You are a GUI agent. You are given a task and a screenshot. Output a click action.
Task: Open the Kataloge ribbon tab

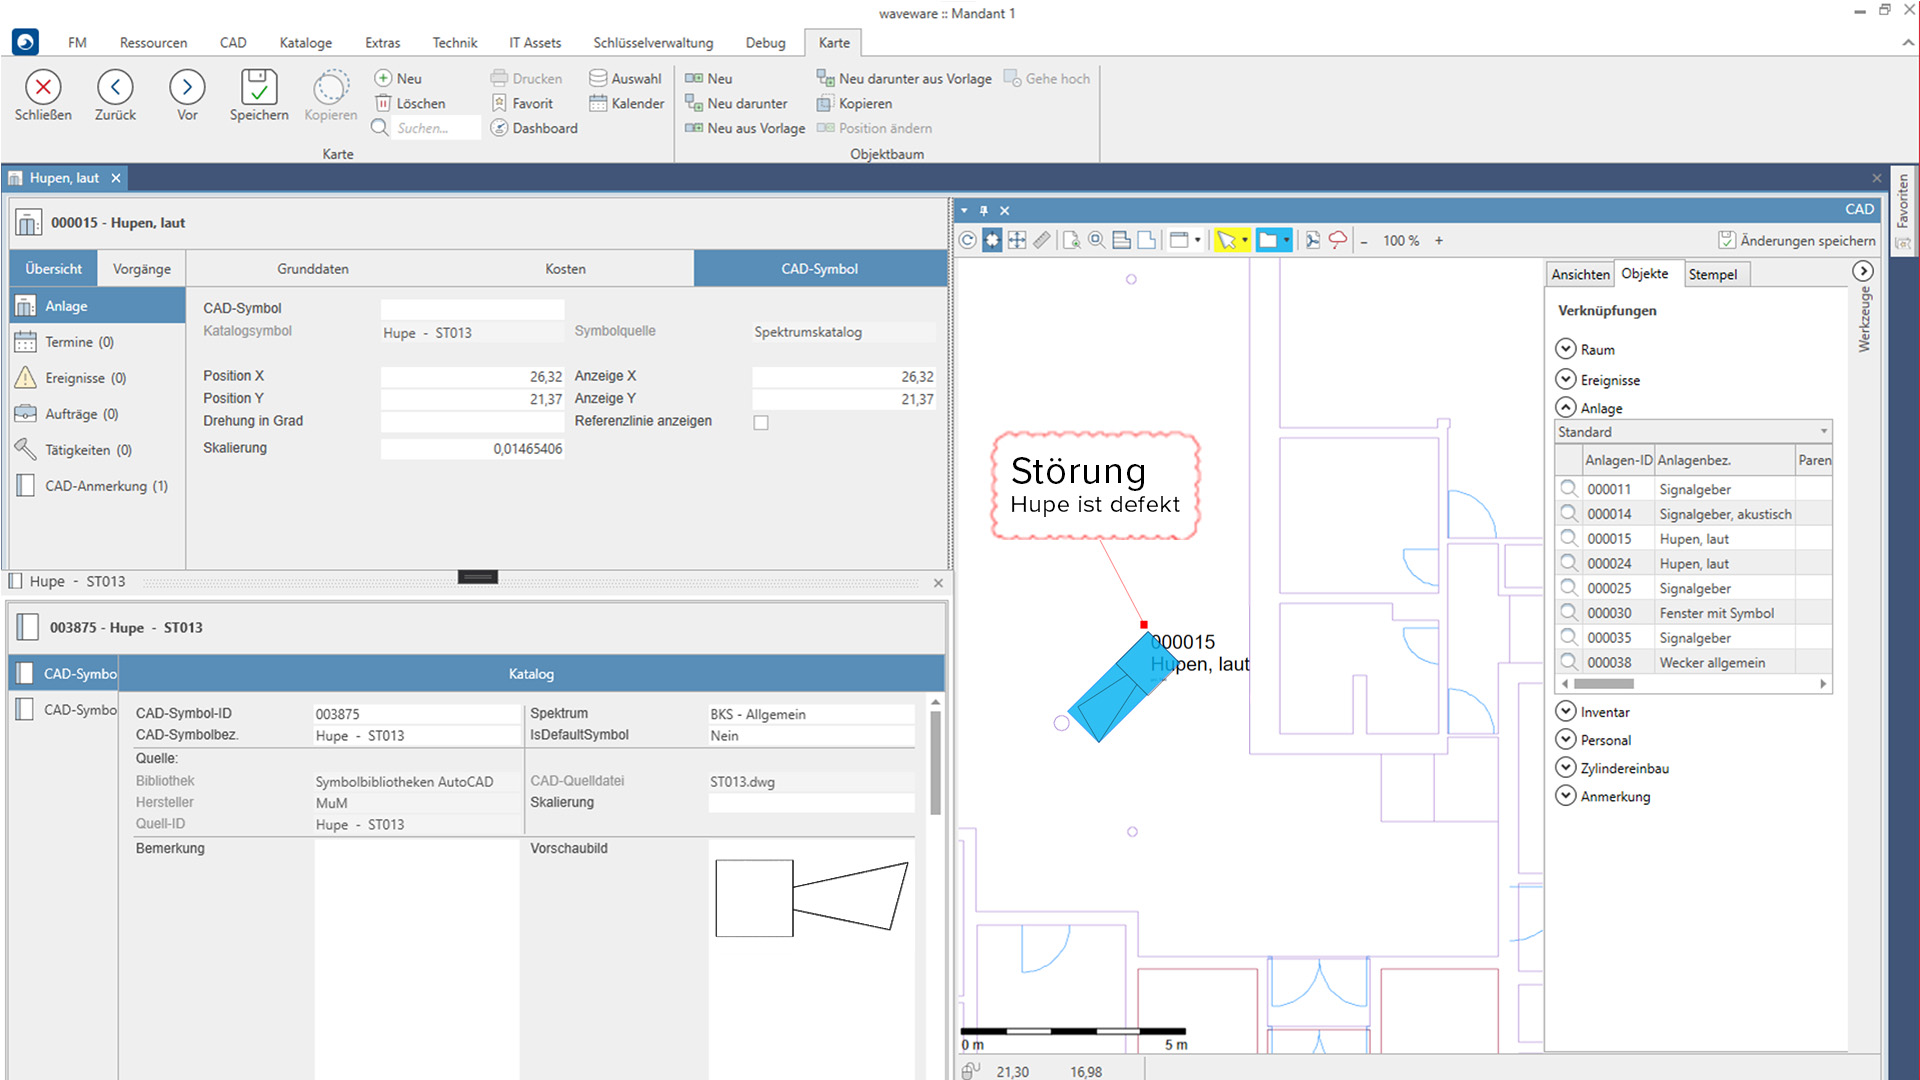pos(305,43)
